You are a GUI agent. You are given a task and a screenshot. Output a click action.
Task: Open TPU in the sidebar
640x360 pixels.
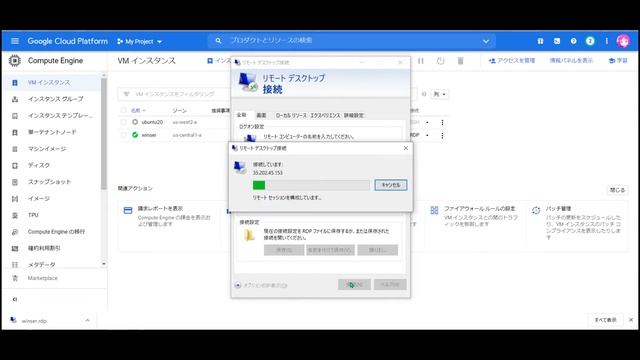point(51,215)
